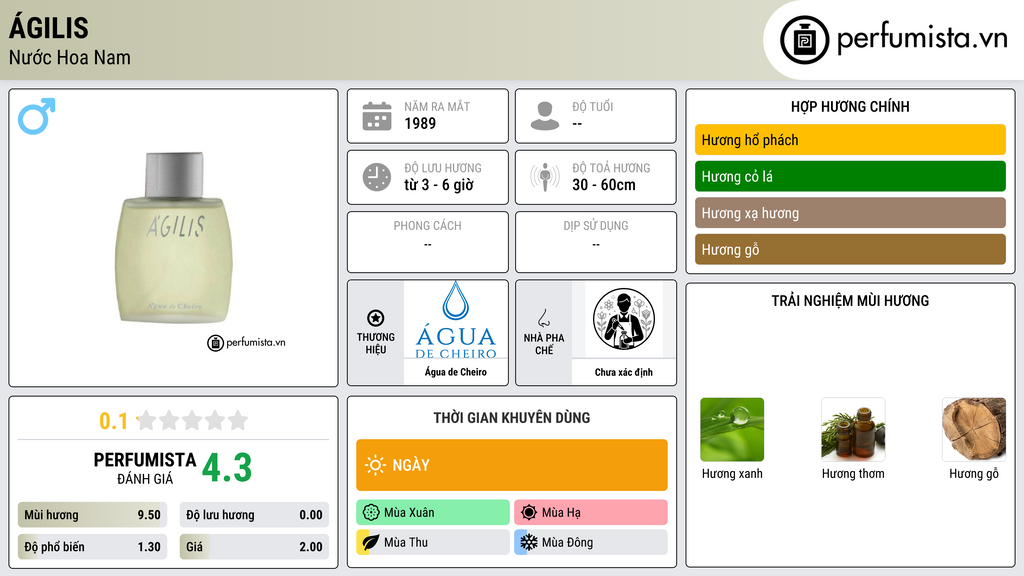Select the Hương gỗ wood log thumbnail
The image size is (1024, 576).
tap(974, 430)
